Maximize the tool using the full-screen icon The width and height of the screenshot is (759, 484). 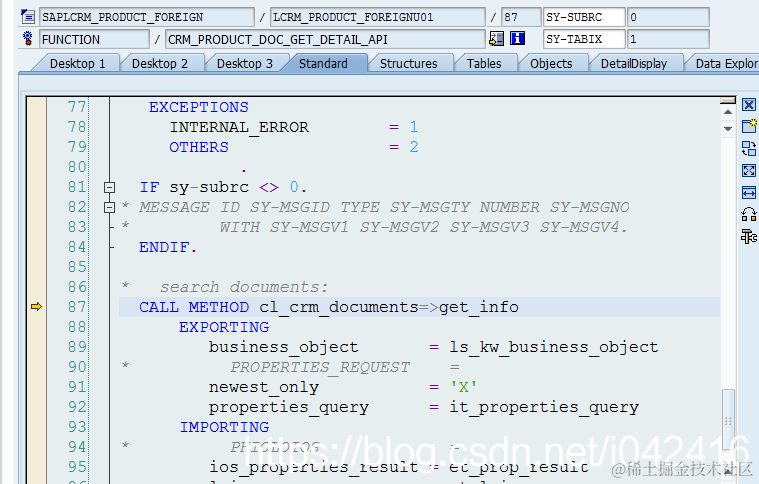point(749,170)
